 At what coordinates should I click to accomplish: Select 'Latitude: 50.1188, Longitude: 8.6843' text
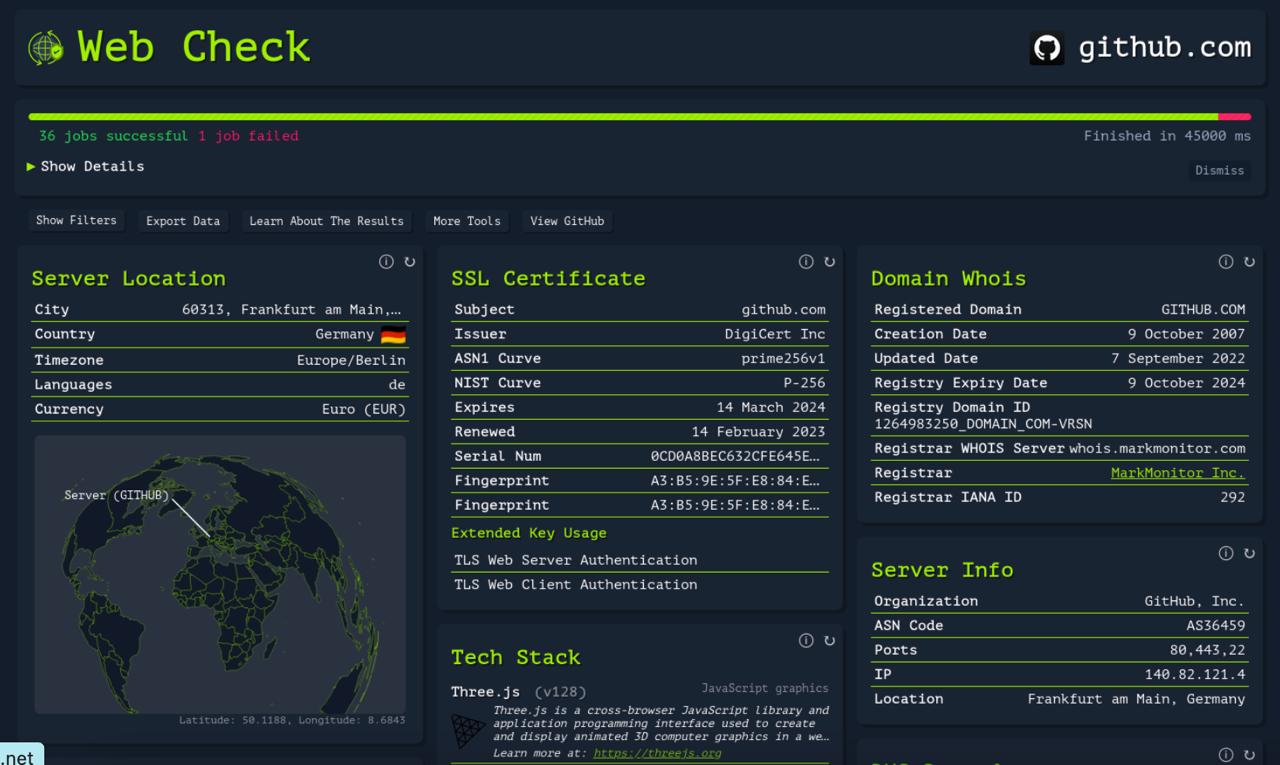tap(292, 720)
